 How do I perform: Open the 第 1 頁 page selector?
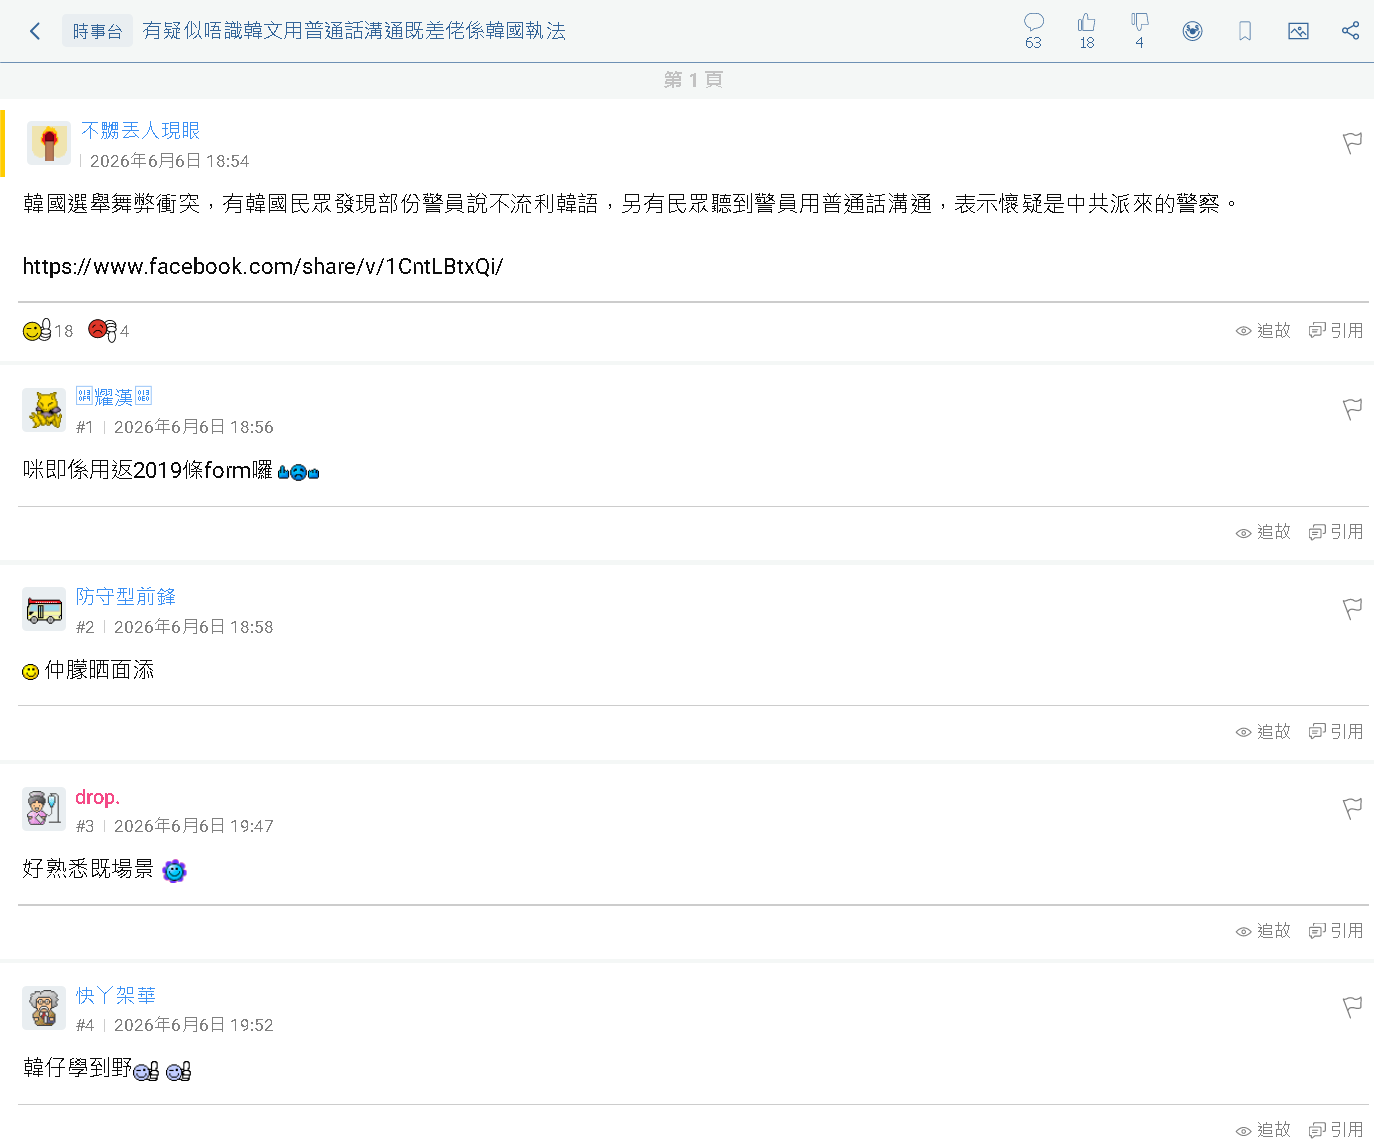tap(693, 80)
